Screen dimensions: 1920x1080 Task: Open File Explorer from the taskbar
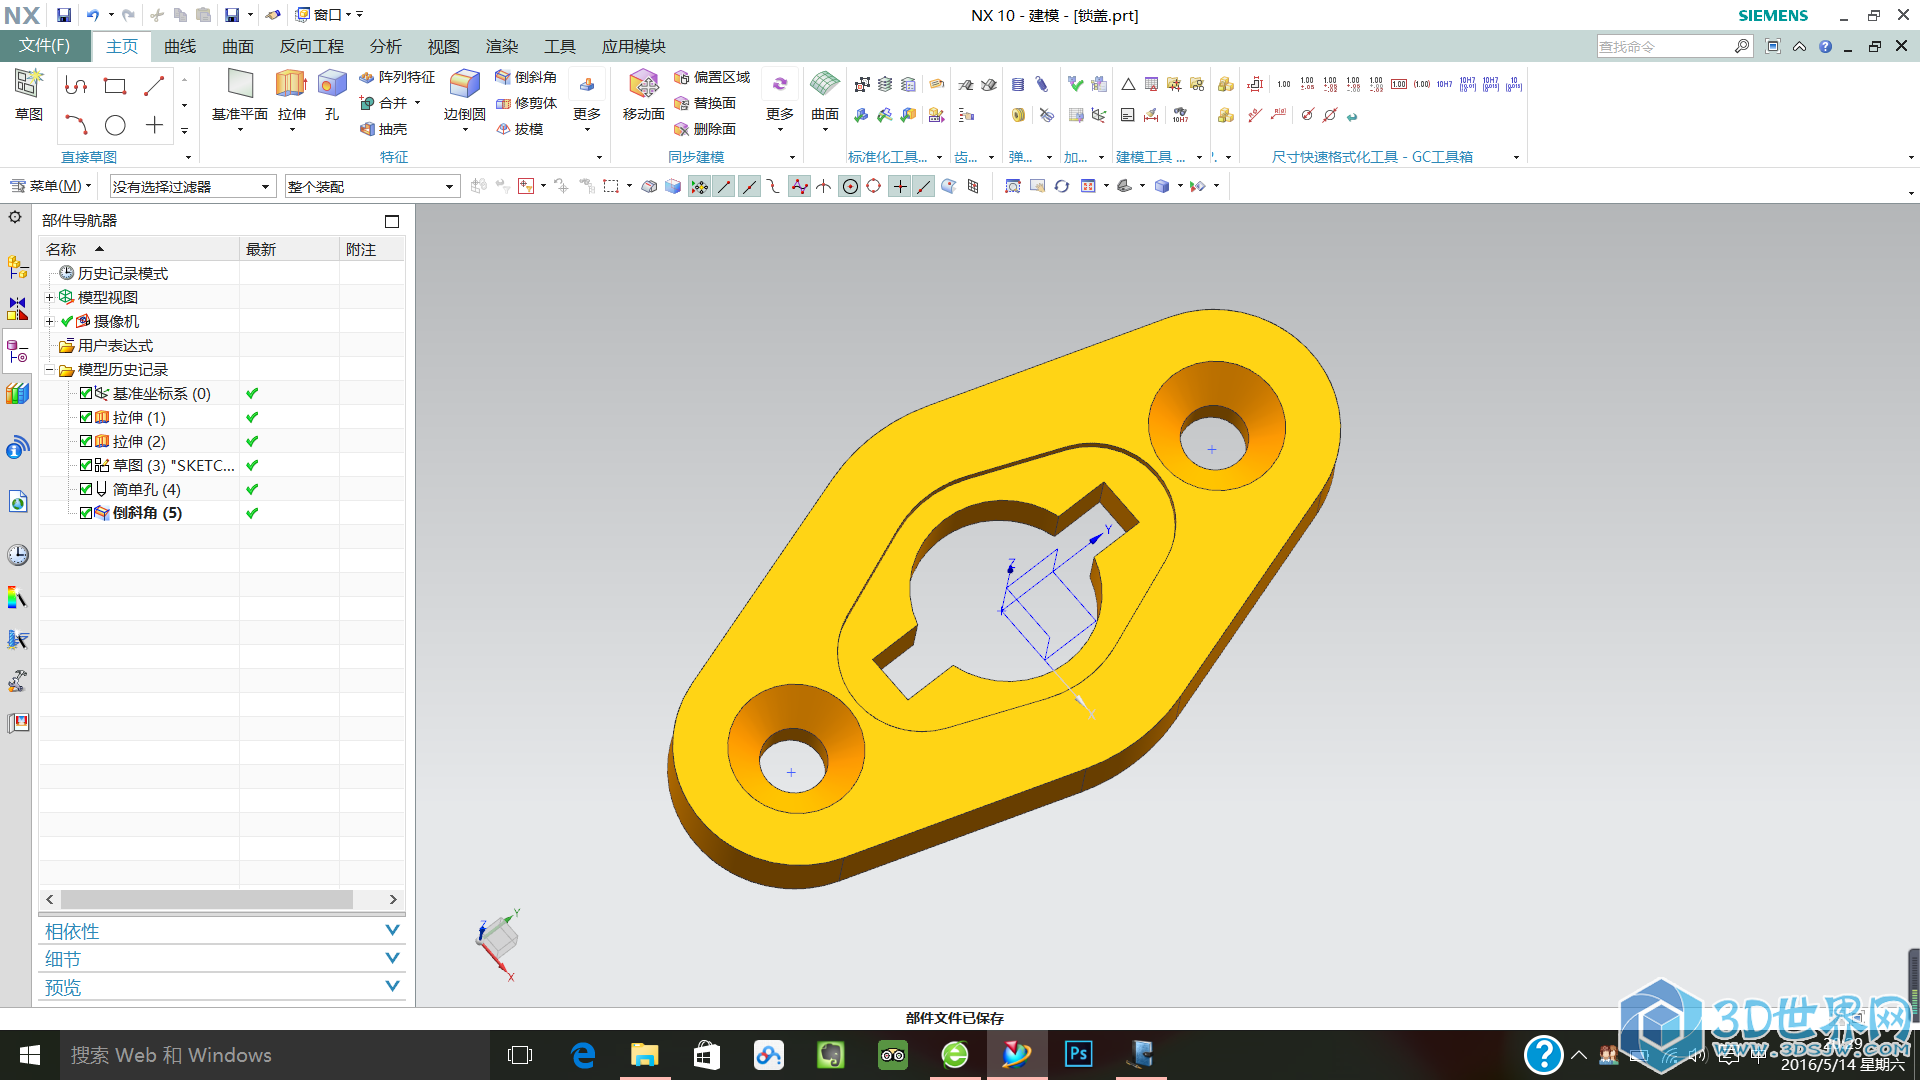644,1054
